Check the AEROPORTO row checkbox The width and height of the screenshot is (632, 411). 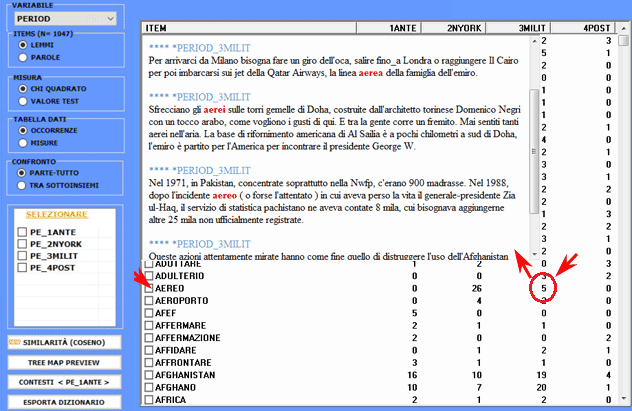(x=149, y=301)
